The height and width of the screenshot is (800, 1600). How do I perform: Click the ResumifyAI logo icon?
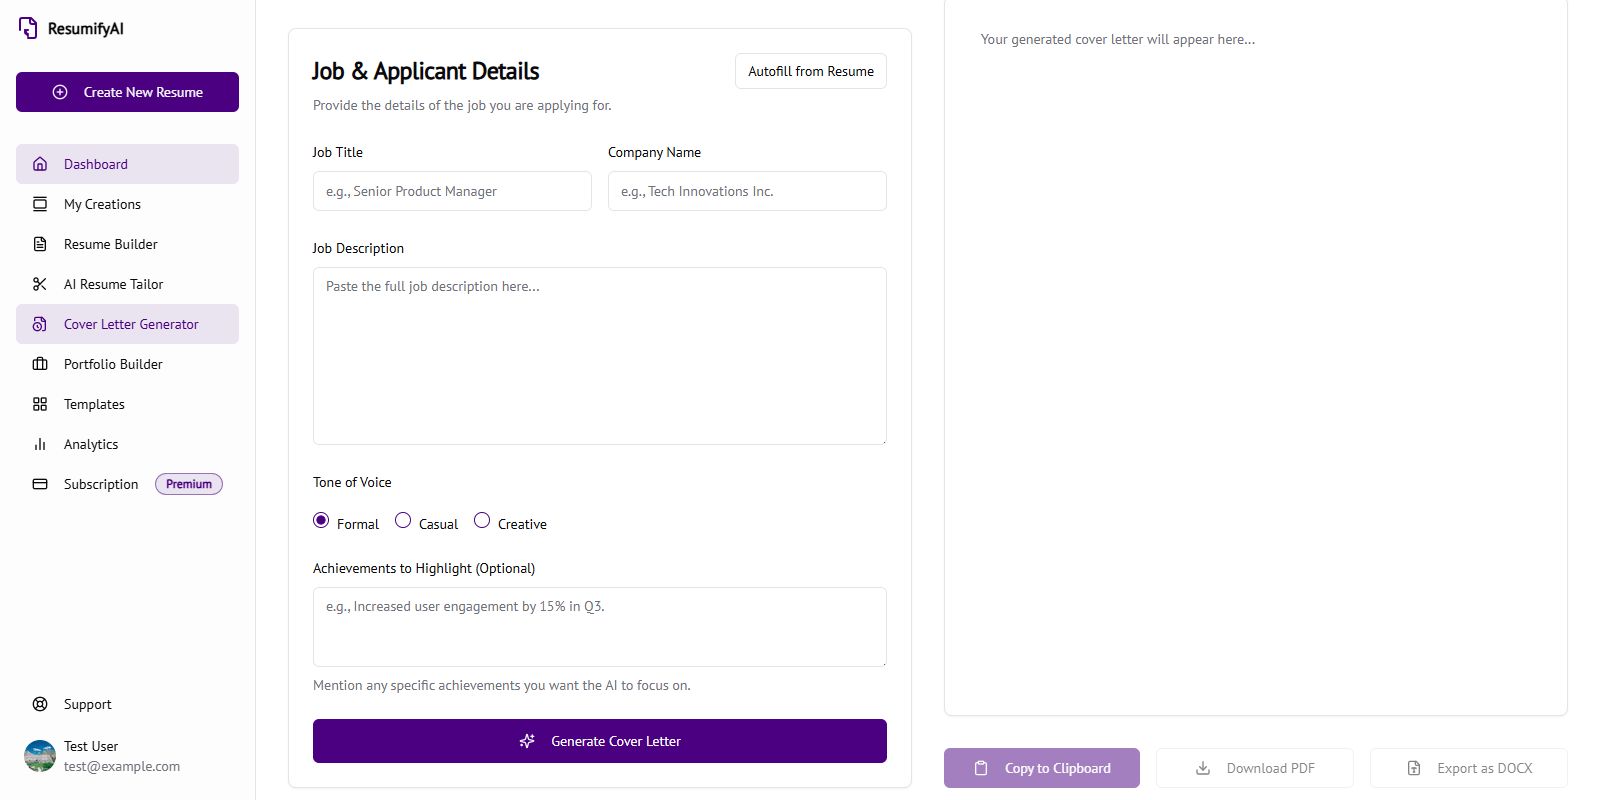(28, 28)
